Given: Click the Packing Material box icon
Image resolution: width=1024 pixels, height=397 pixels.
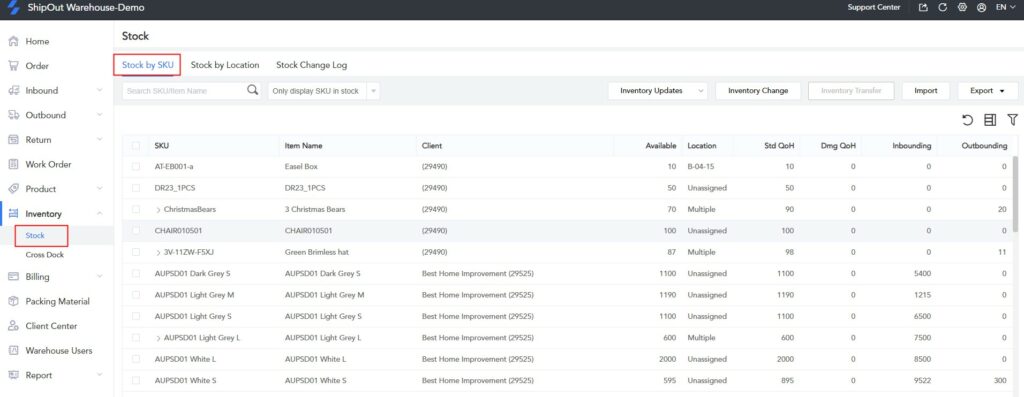Looking at the screenshot, I should click(13, 302).
